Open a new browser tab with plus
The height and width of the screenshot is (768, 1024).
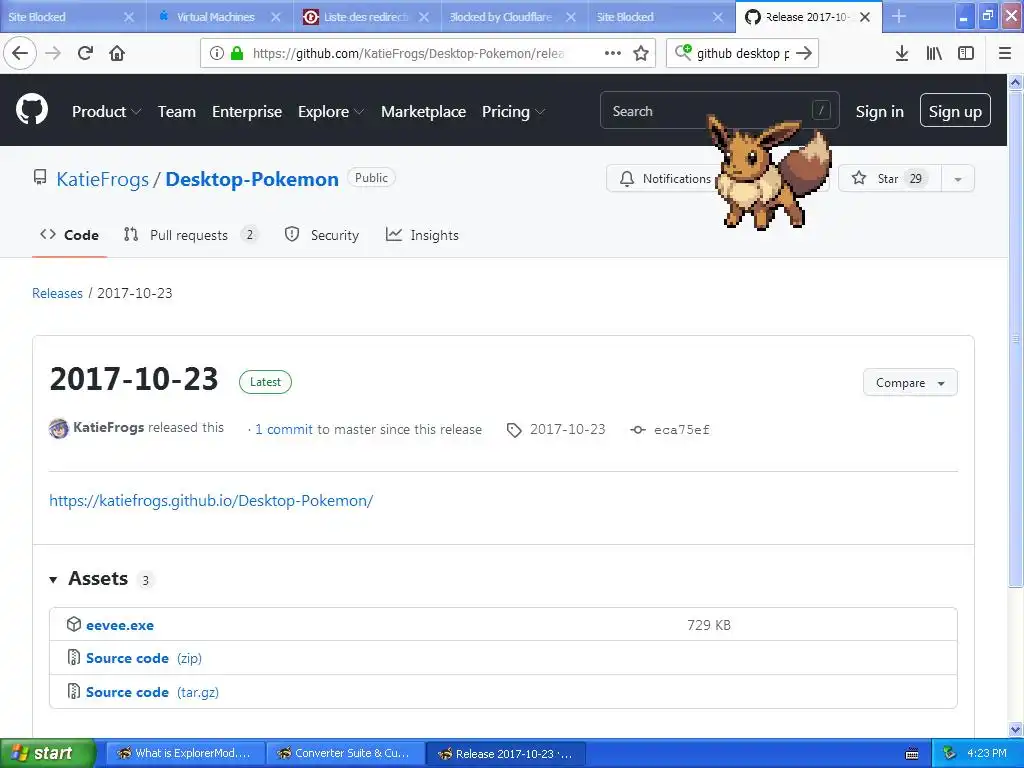pyautogui.click(x=899, y=16)
